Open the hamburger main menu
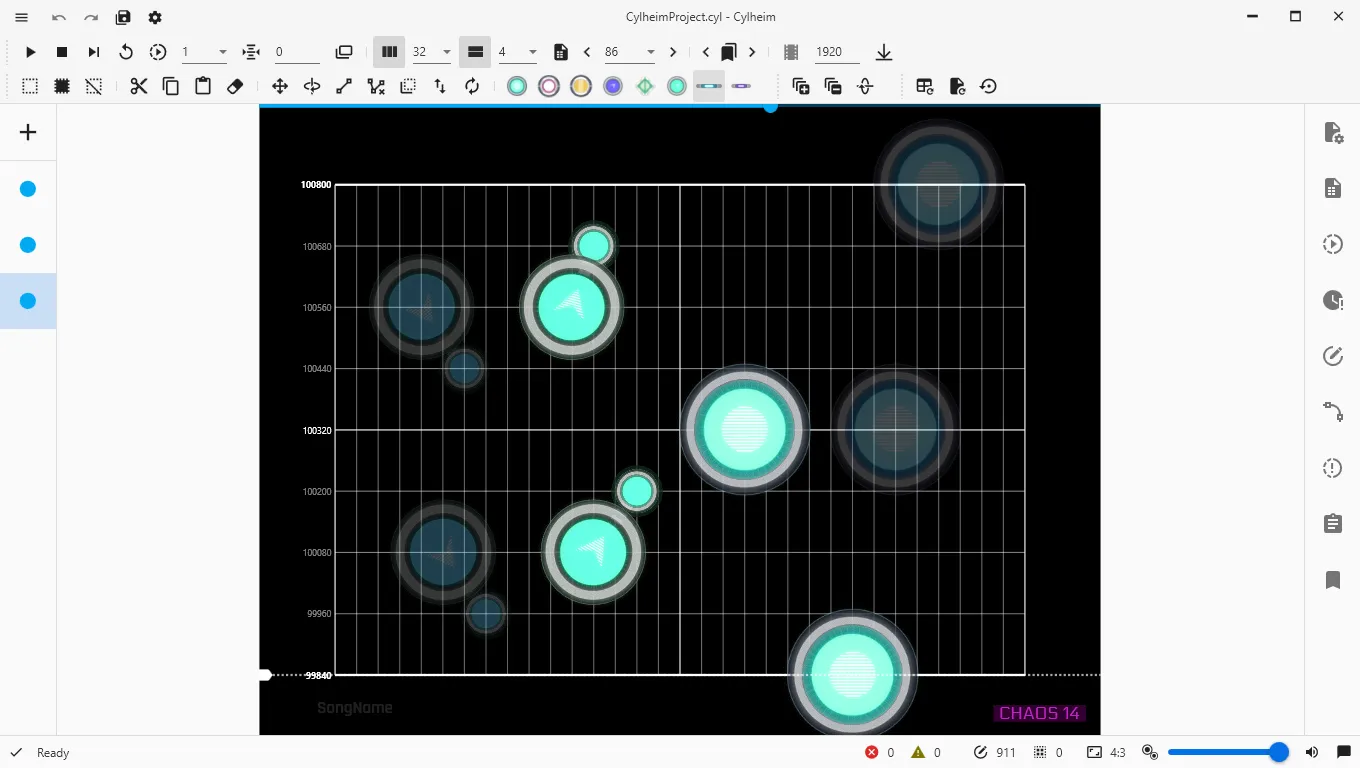 coord(22,17)
